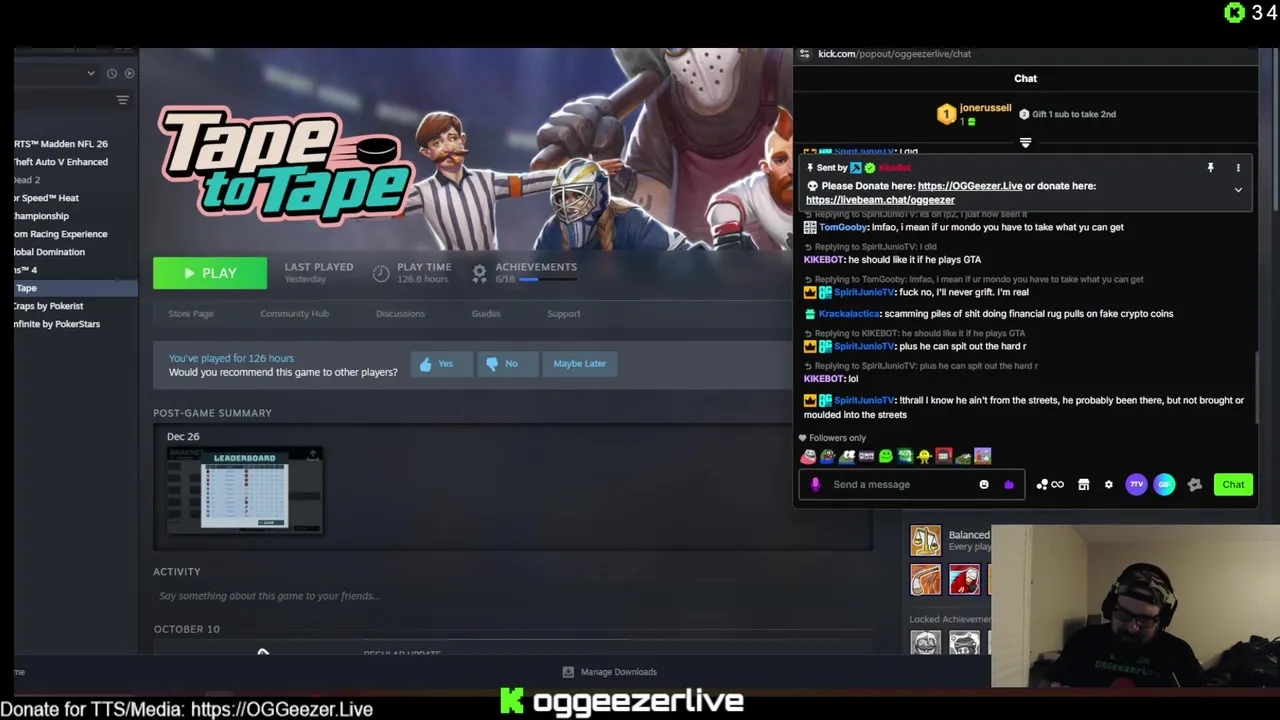Viewport: 1280px width, 720px height.
Task: Click the red achievement icon next to basketball
Action: (x=964, y=580)
